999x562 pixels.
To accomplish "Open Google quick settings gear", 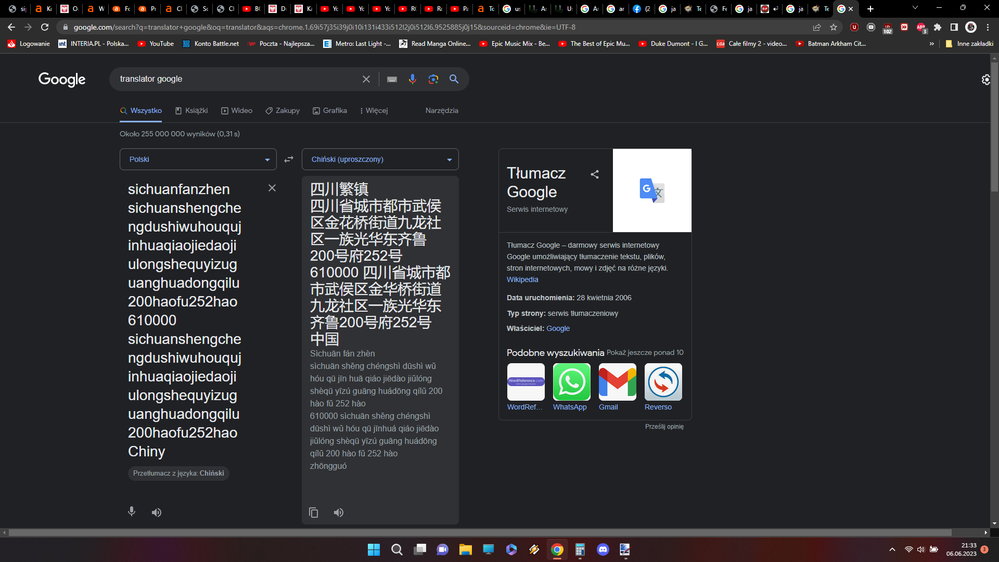I will click(986, 80).
